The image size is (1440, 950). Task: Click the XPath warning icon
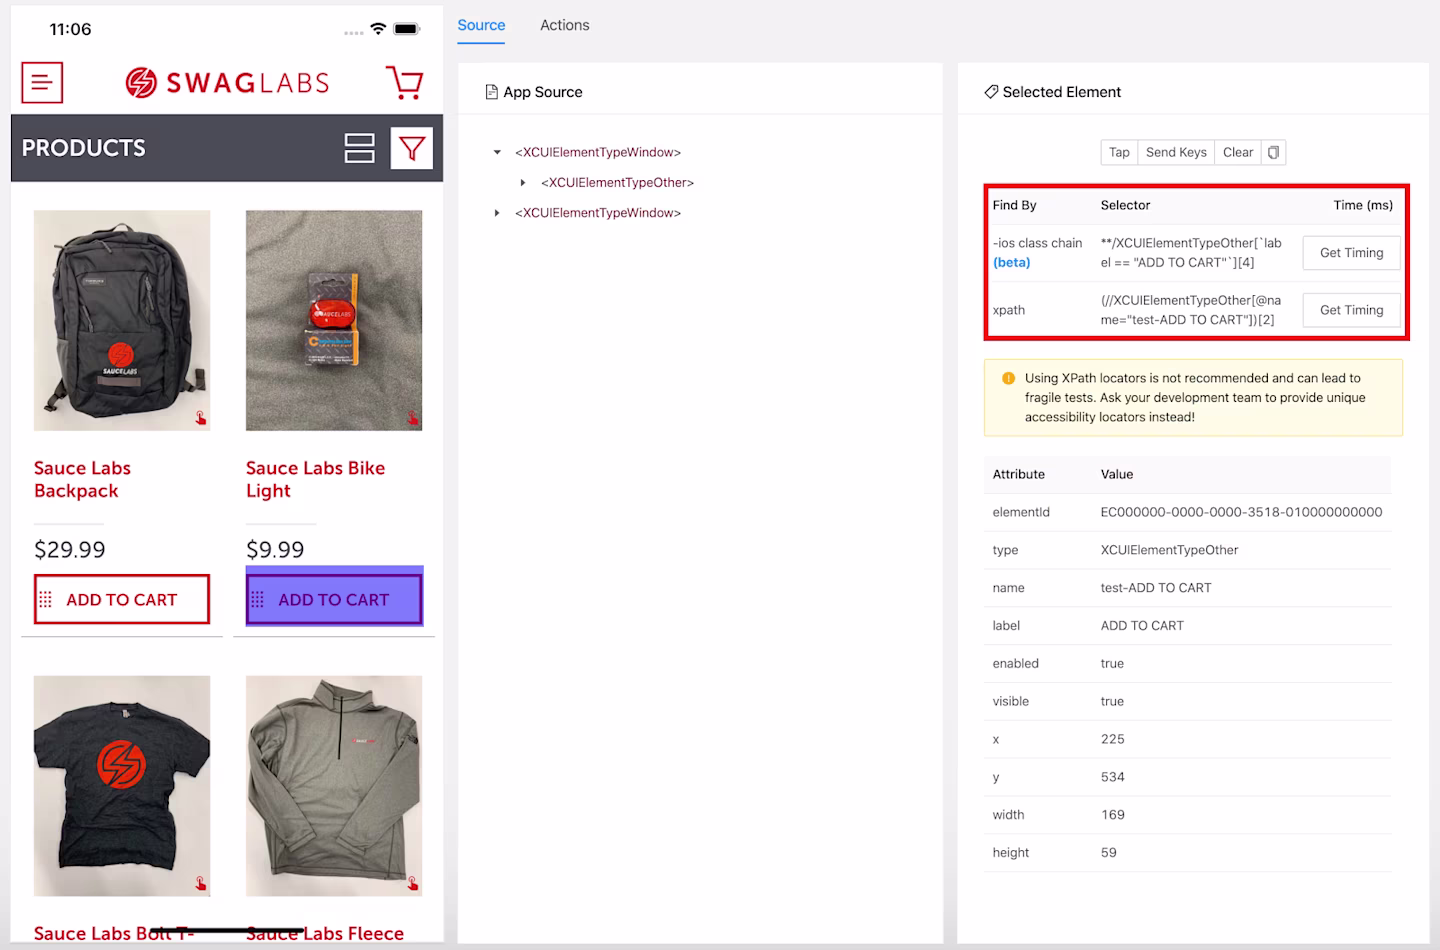click(1008, 378)
